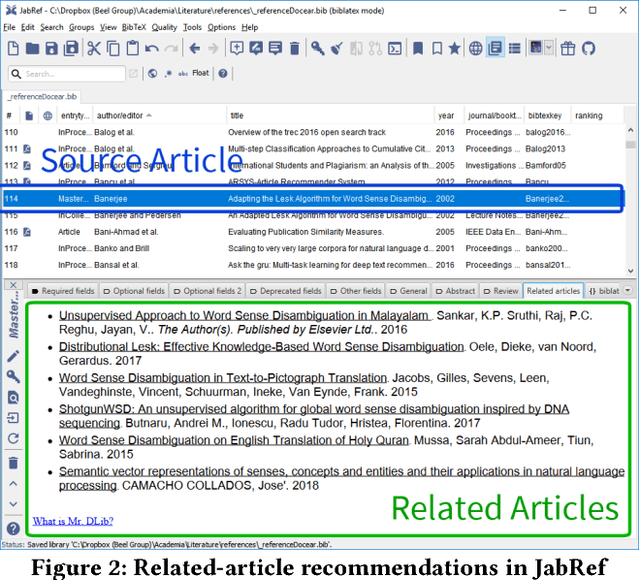Sort by the author/editor column header
Viewport: 640px width, 580px height.
(x=159, y=116)
